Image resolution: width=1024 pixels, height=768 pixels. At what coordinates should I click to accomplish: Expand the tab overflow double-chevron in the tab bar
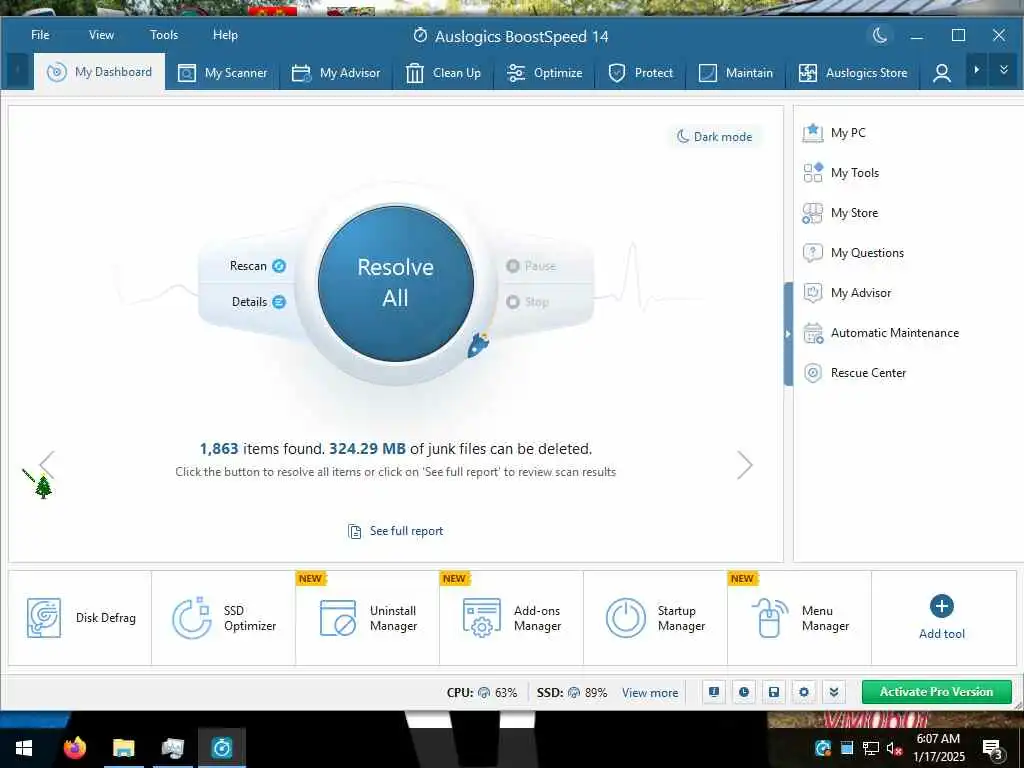1004,70
